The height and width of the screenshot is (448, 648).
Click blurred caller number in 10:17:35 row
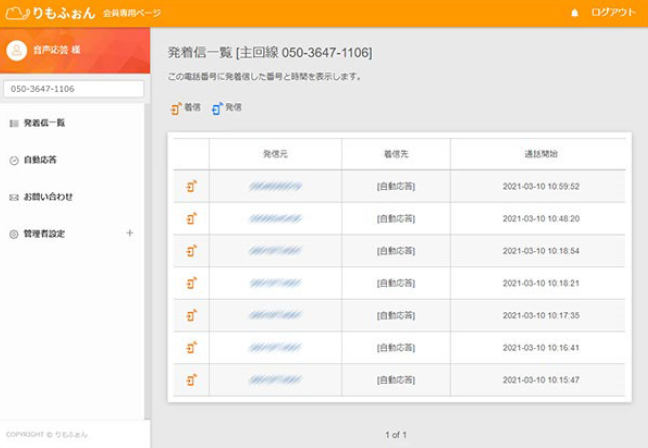coord(275,315)
